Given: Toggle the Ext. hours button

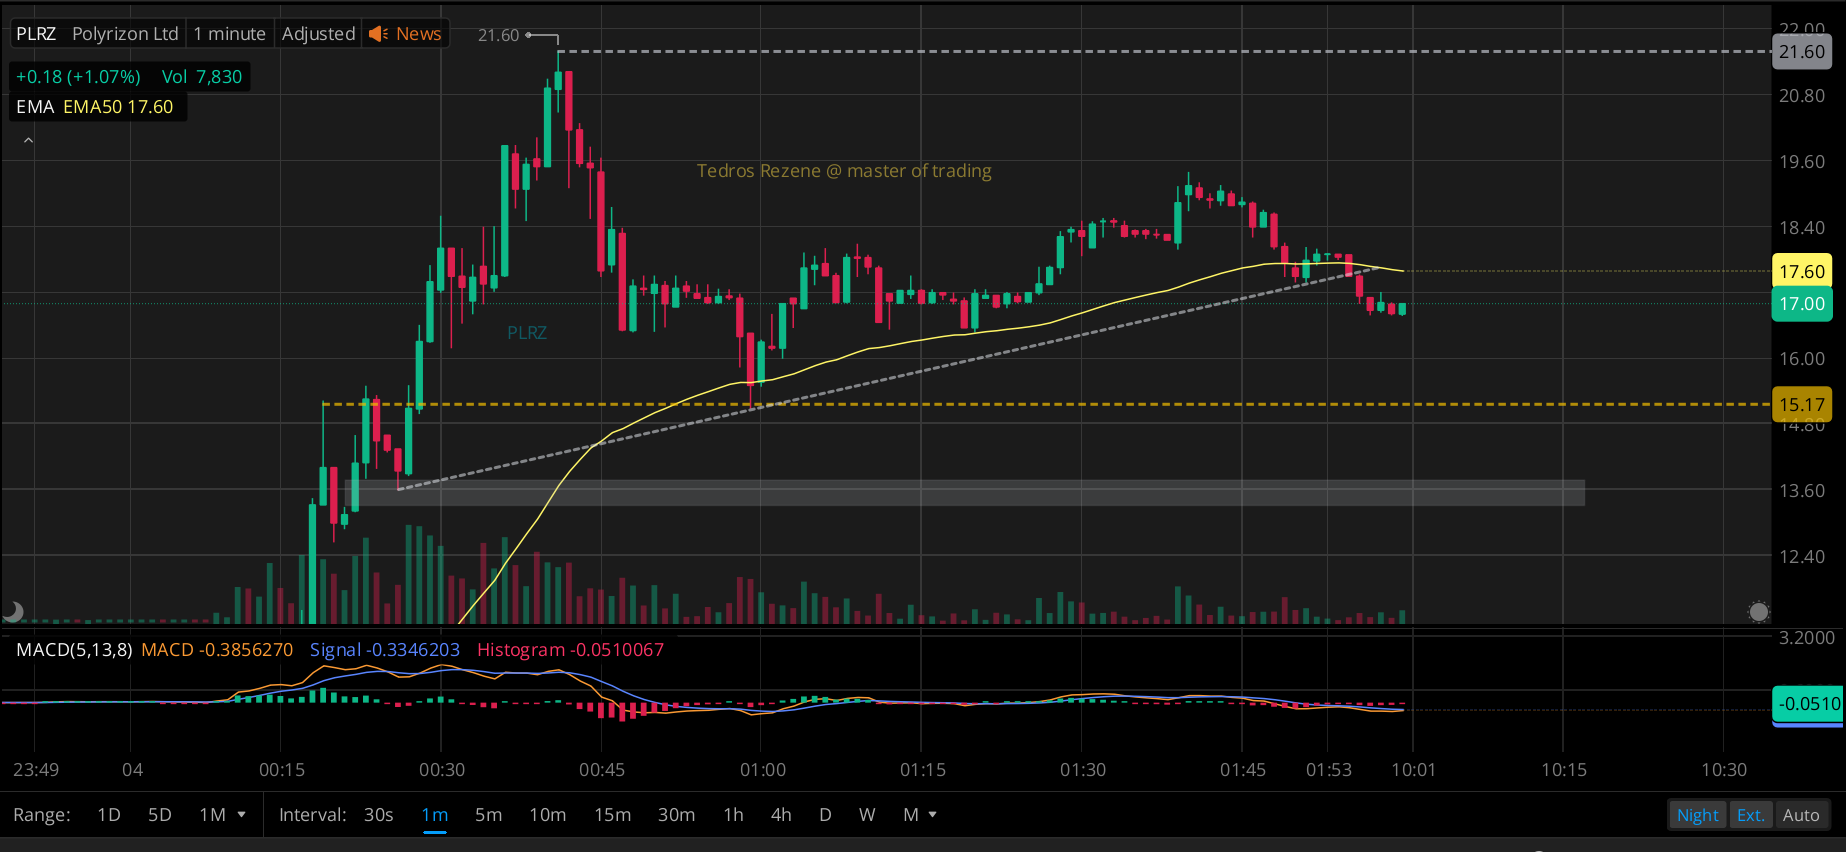Looking at the screenshot, I should coord(1750,815).
